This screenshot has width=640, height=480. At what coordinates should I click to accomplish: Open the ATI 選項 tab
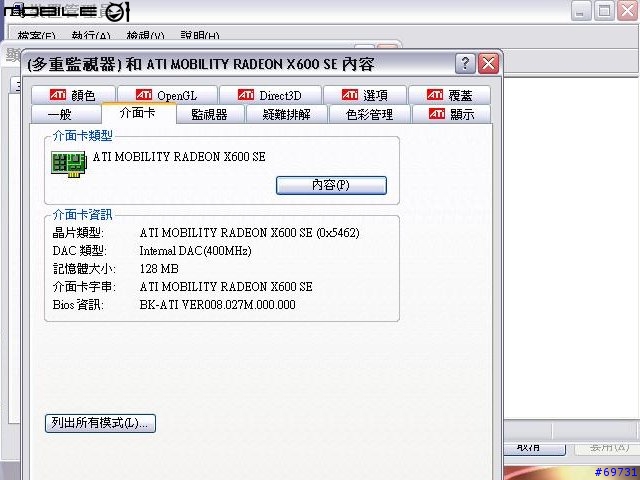click(x=364, y=95)
